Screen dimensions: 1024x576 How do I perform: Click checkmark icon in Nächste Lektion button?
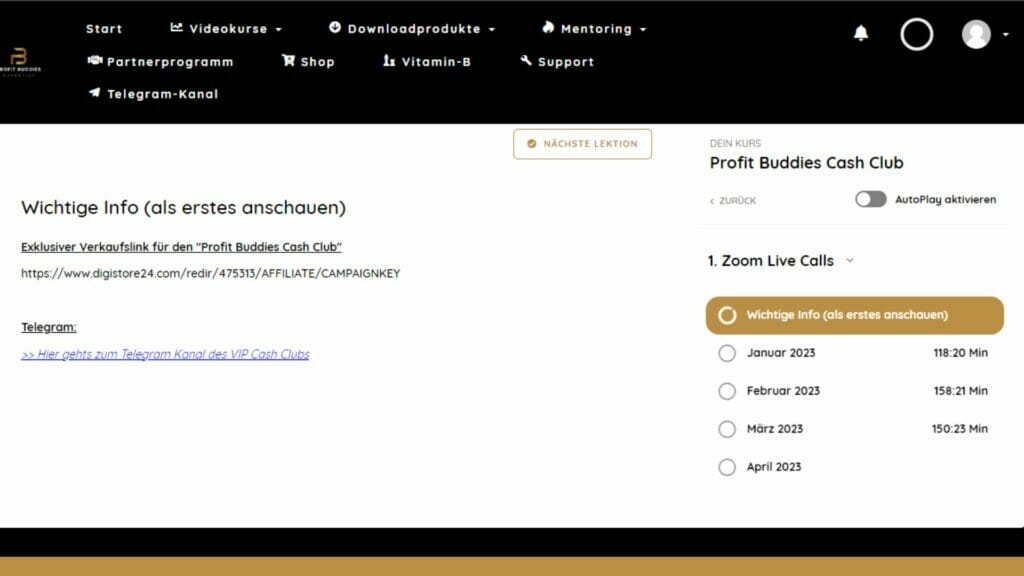[532, 144]
